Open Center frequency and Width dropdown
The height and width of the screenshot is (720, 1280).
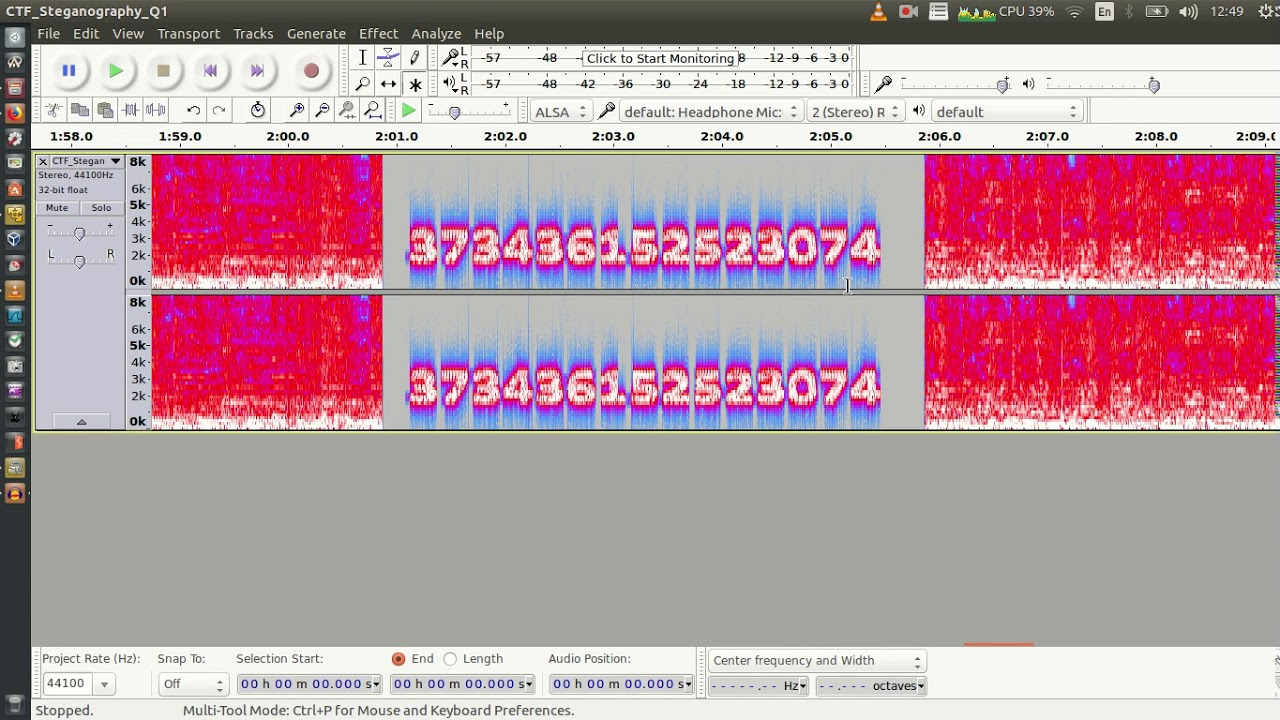click(x=816, y=660)
